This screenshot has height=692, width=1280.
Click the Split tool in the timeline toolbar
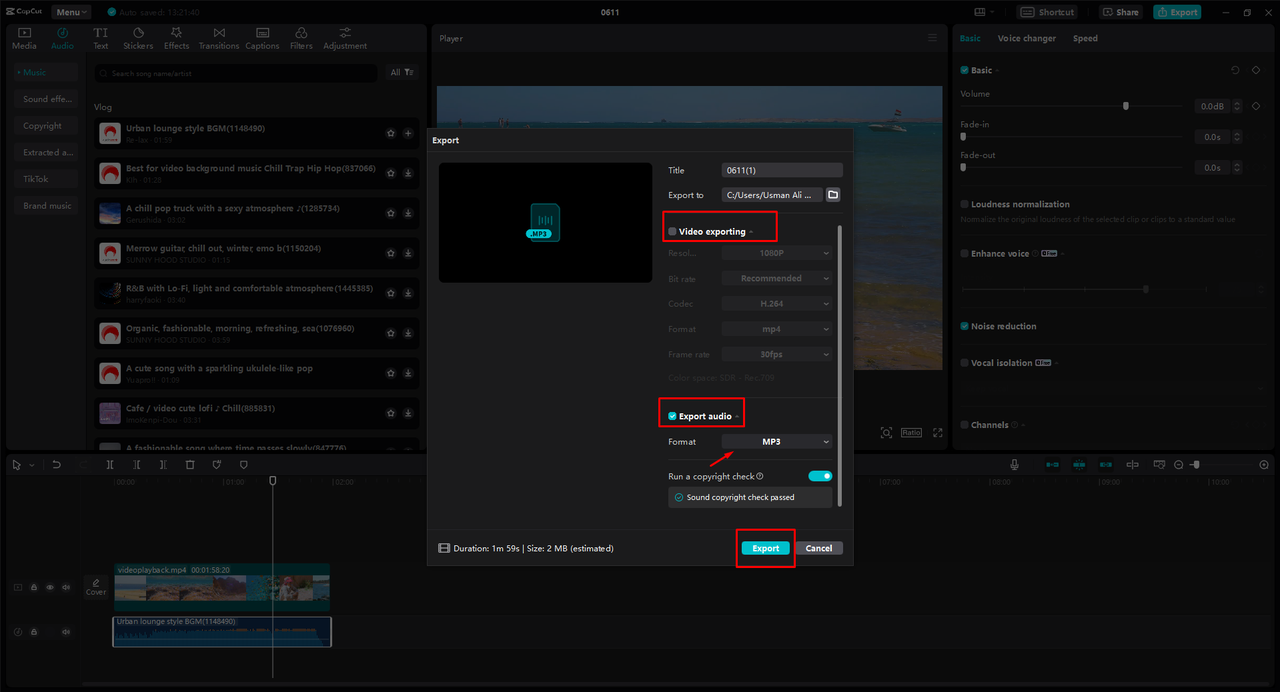(110, 465)
